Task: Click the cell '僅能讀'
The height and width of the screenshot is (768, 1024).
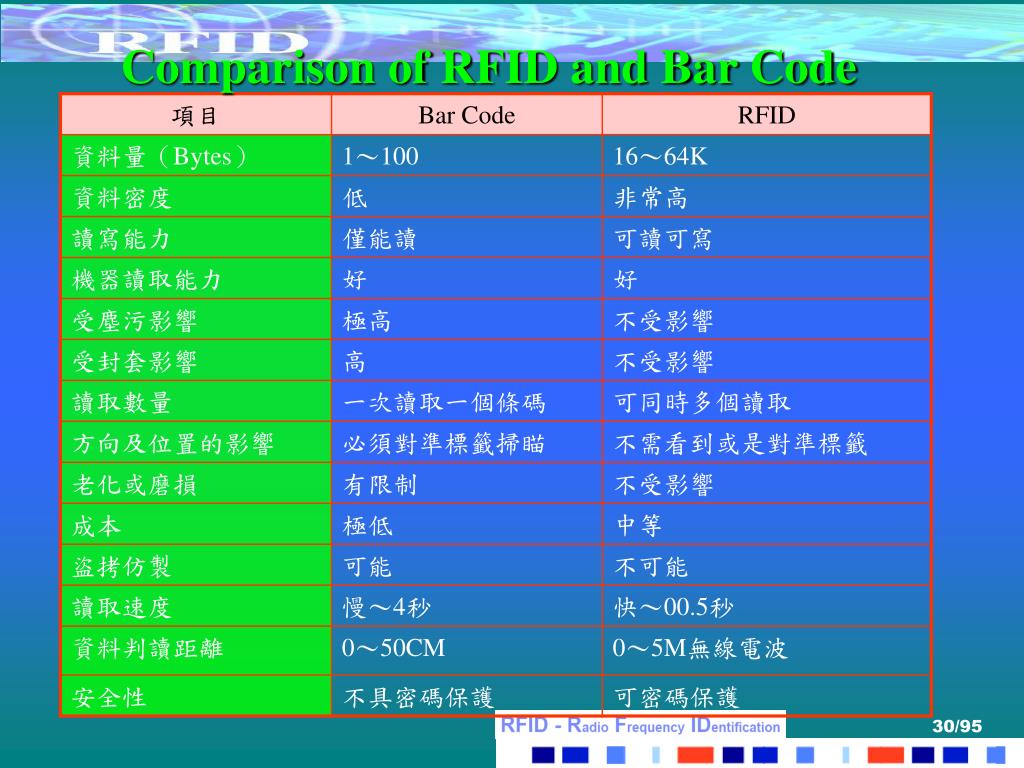Action: [466, 239]
